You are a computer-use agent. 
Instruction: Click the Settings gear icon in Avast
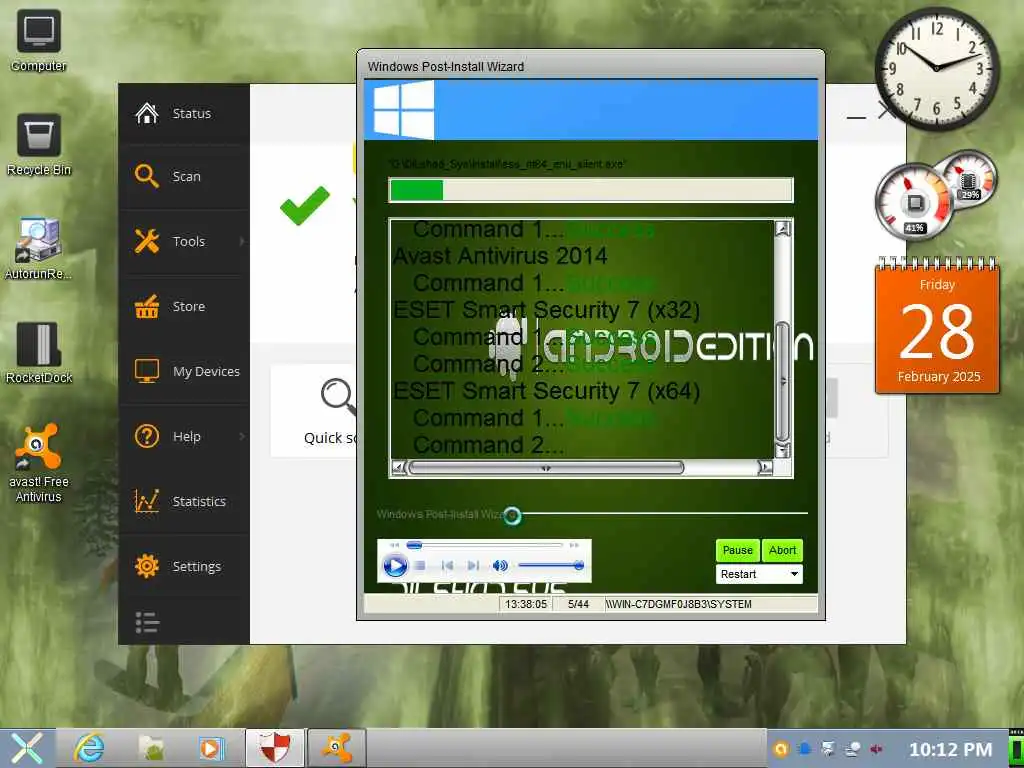coord(146,566)
